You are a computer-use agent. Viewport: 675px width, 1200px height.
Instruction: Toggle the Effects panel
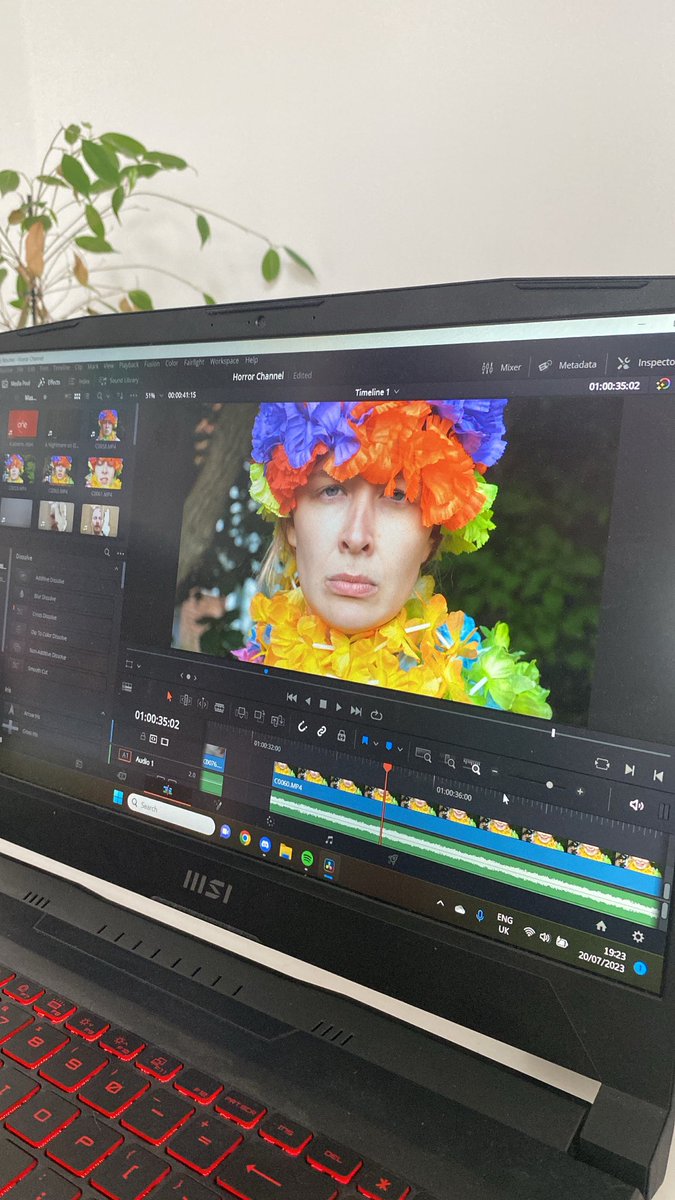click(50, 382)
